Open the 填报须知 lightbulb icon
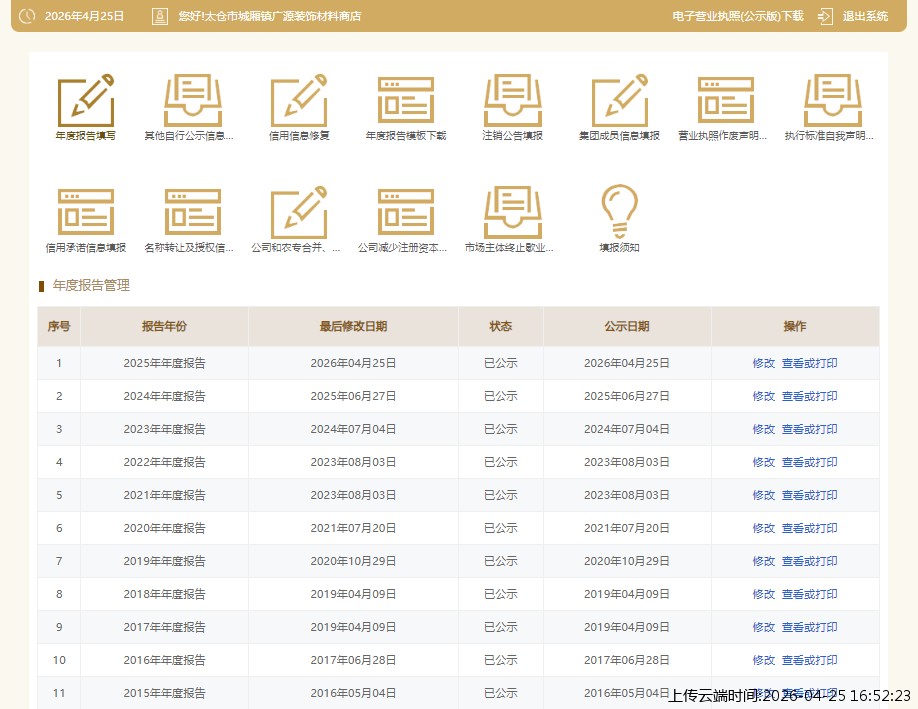 pos(619,213)
